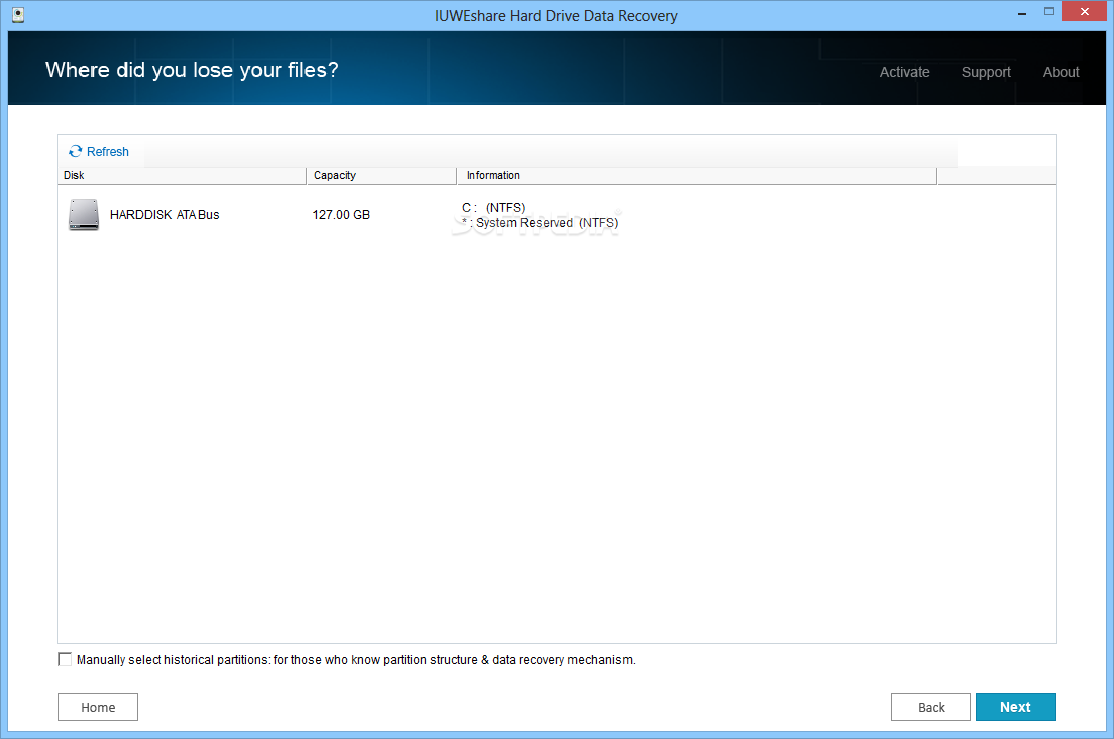Select the hard disk drive icon
Image resolution: width=1114 pixels, height=739 pixels.
click(x=84, y=215)
